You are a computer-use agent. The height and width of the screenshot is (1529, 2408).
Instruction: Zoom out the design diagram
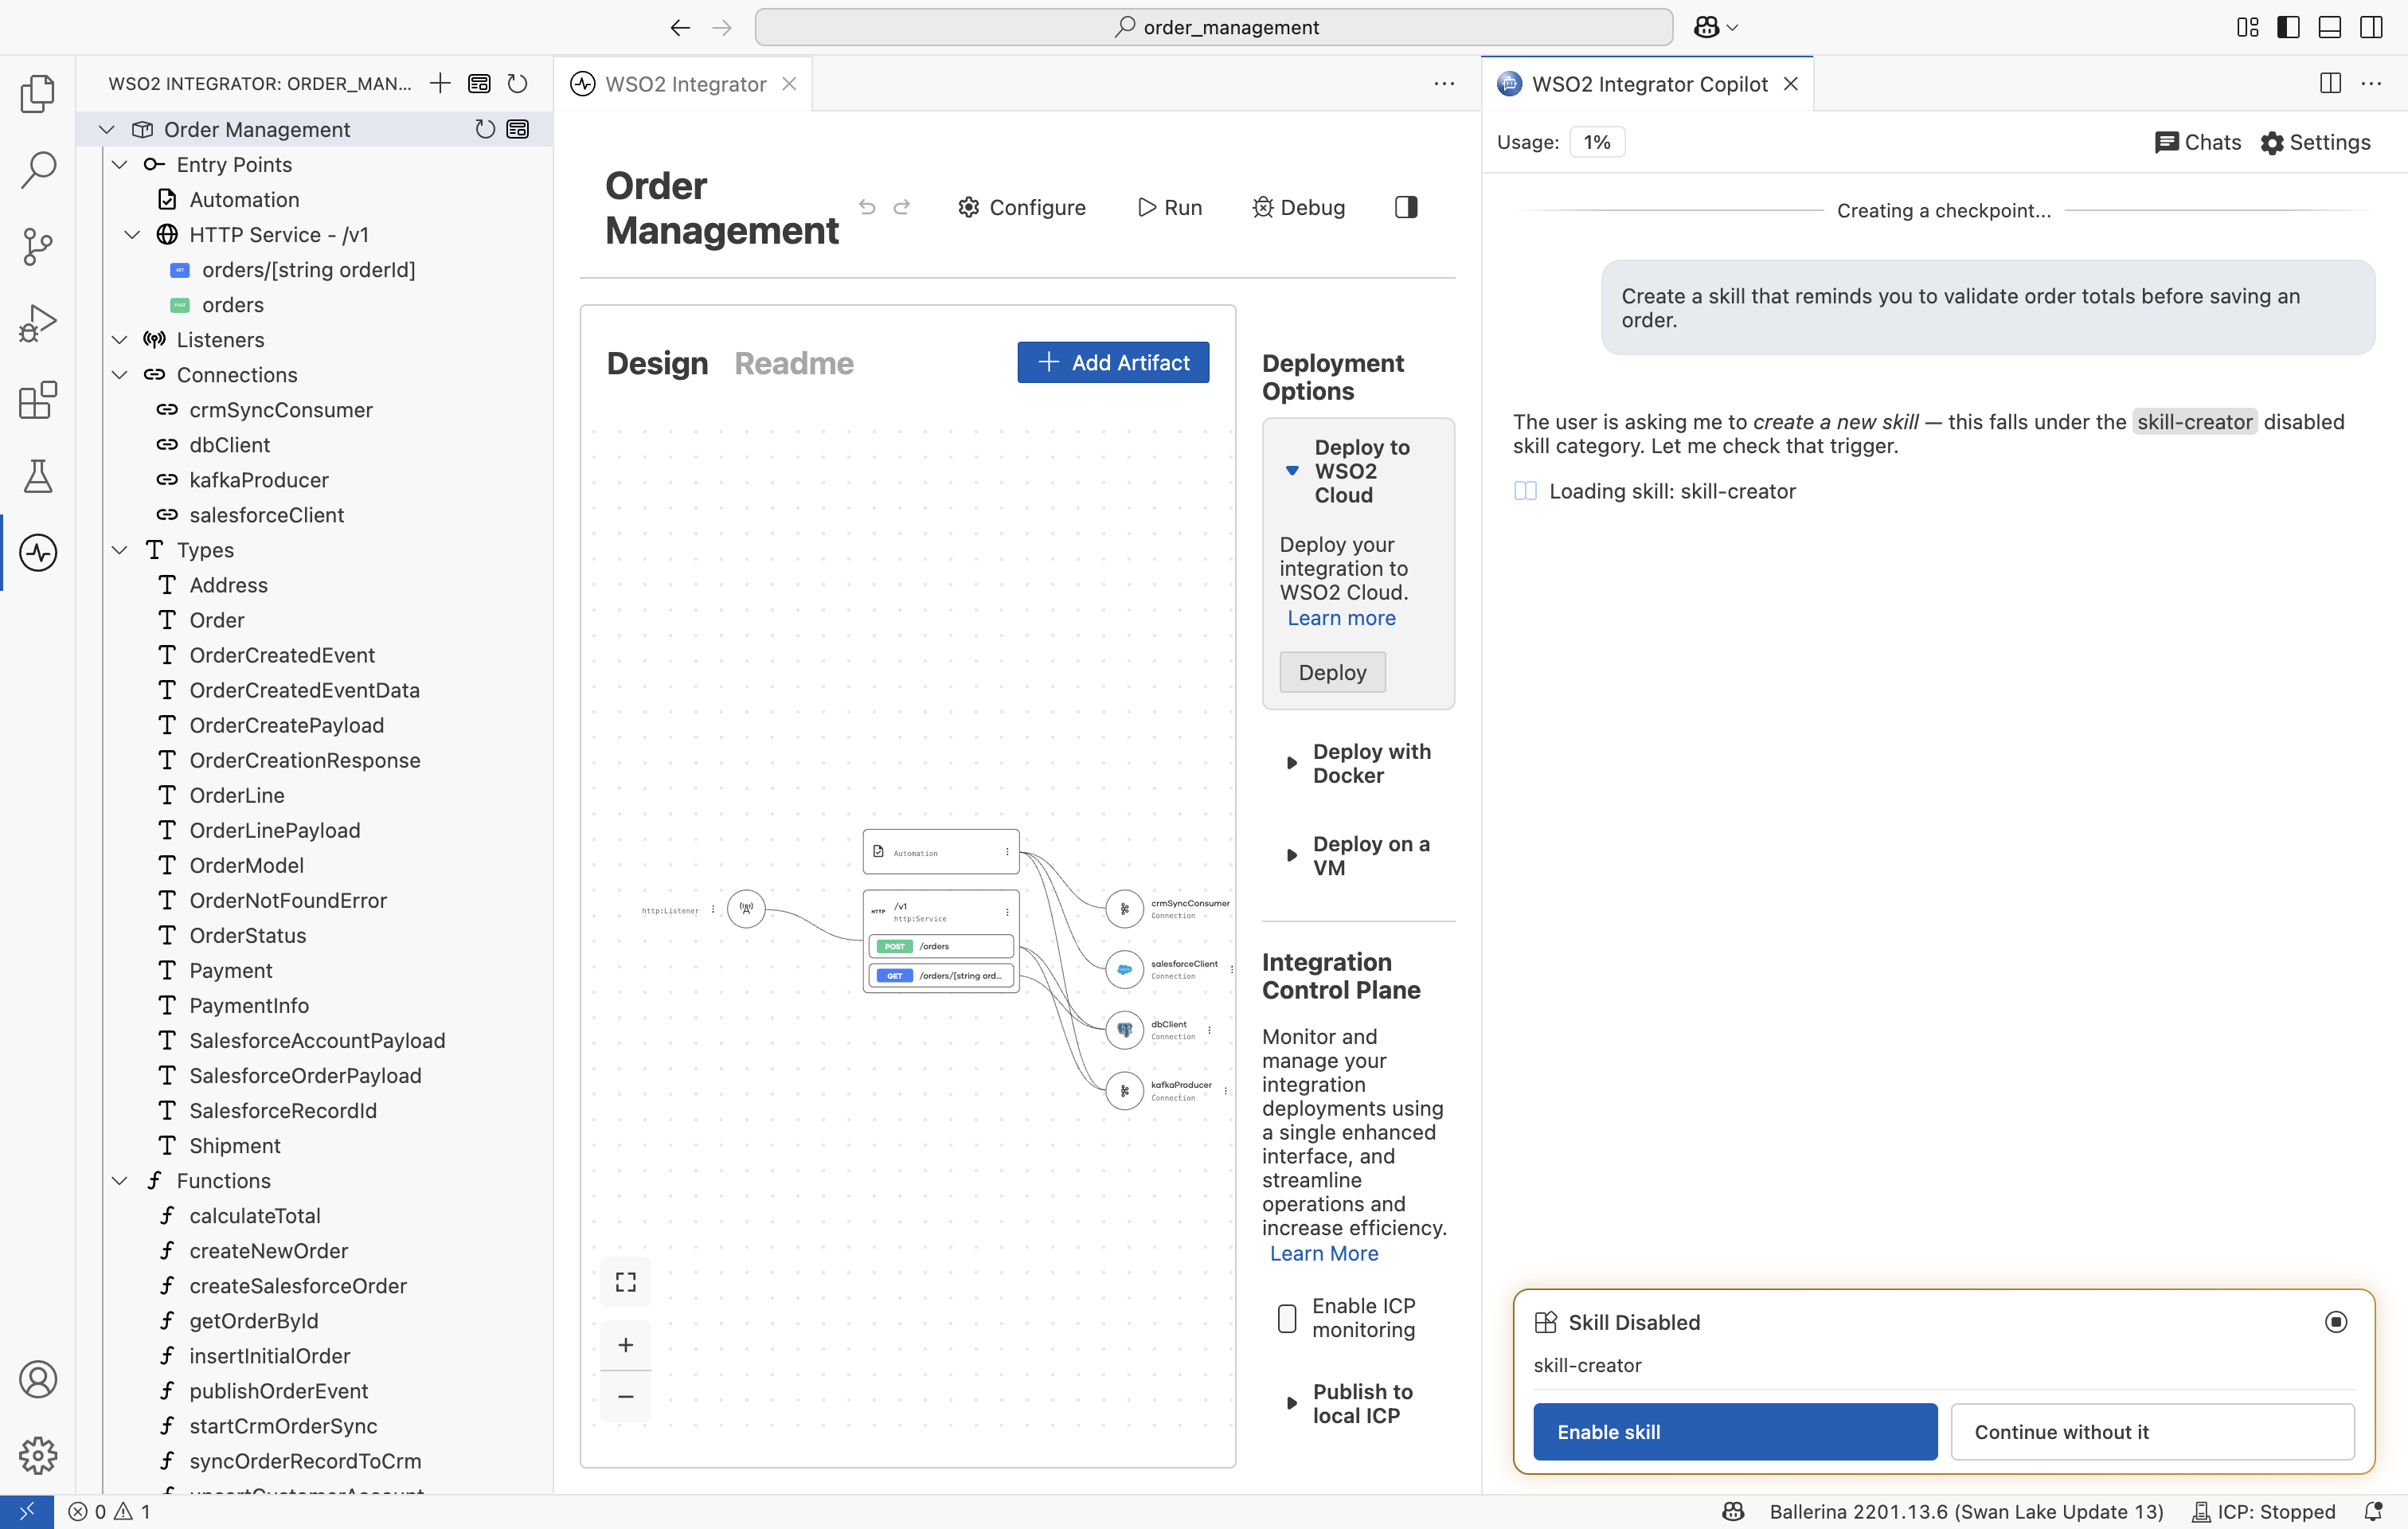click(x=626, y=1396)
